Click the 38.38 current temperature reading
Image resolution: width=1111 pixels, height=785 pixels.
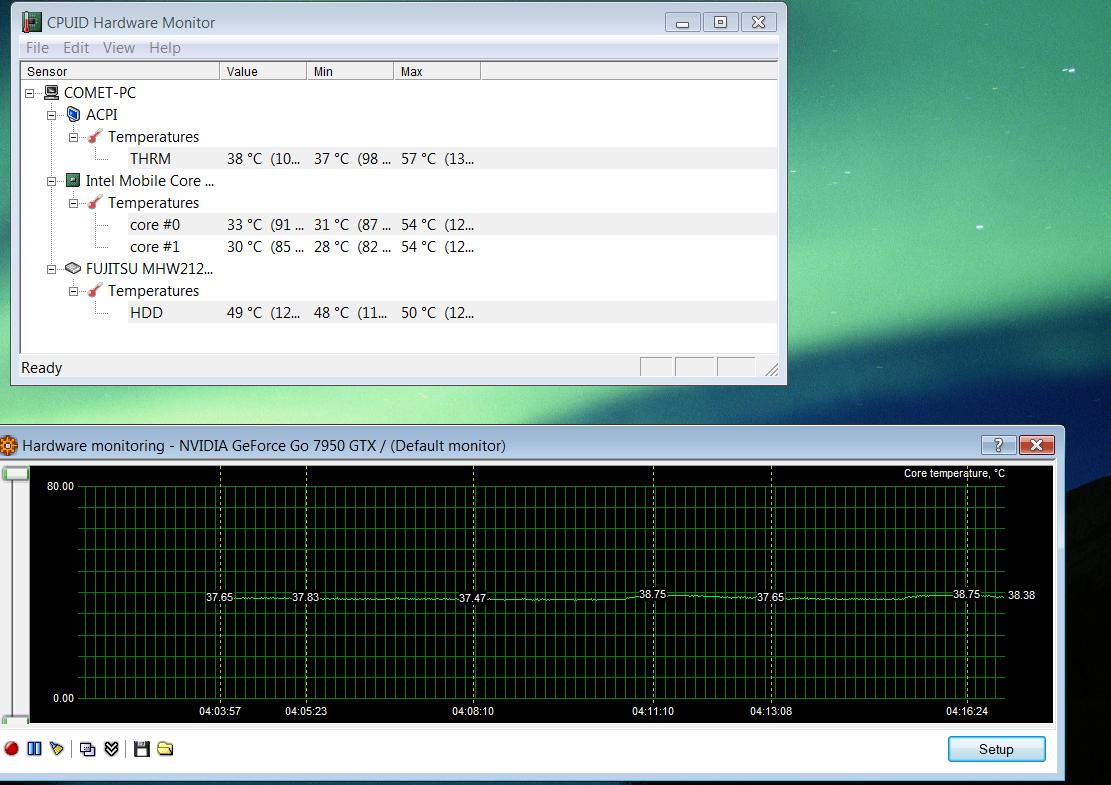[1022, 595]
